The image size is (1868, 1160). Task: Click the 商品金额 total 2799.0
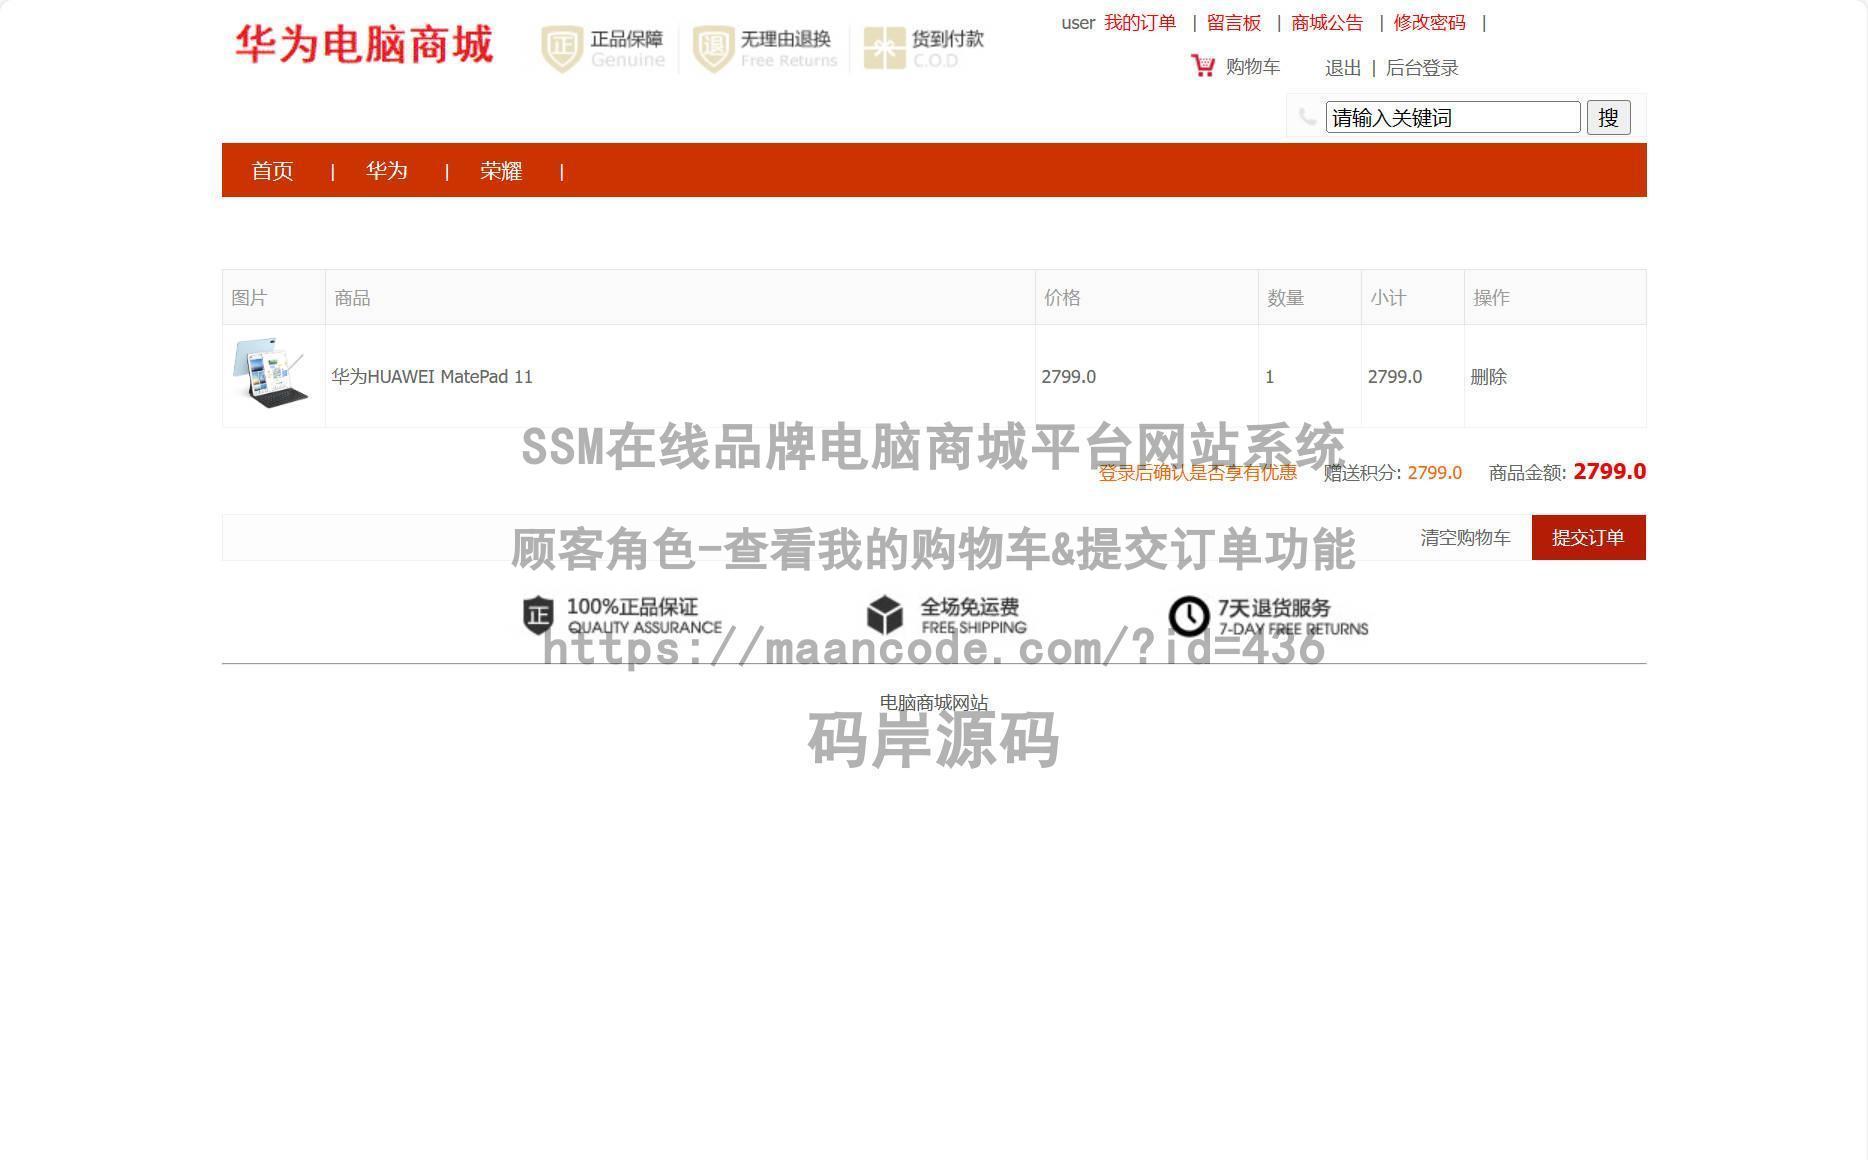tap(1609, 472)
